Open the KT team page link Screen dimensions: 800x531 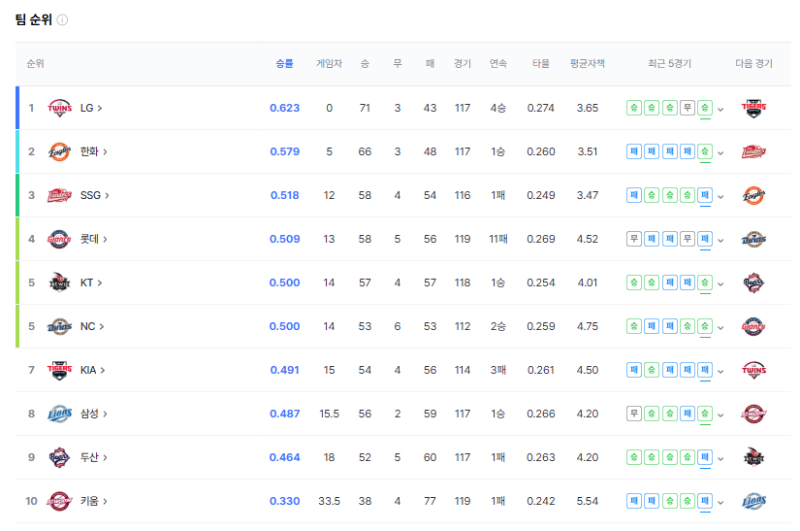click(x=91, y=283)
